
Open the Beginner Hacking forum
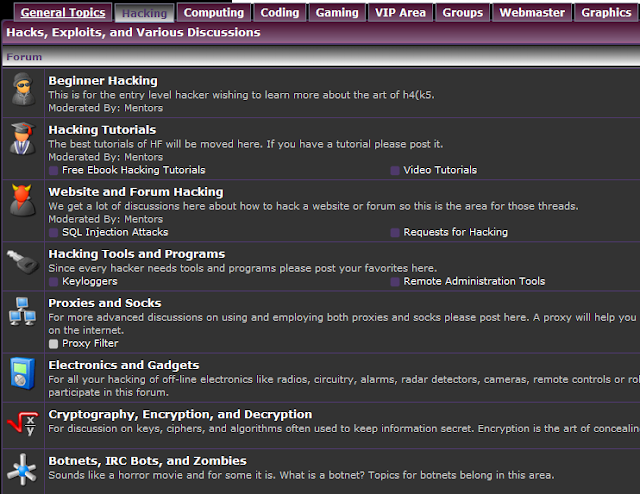(x=103, y=81)
